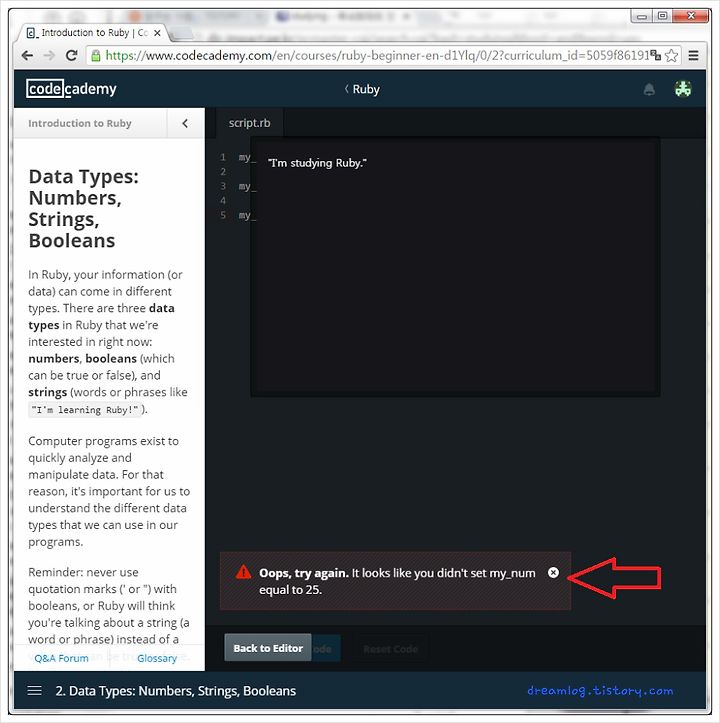Minimize the browser window
Image resolution: width=720 pixels, height=723 pixels.
point(641,16)
